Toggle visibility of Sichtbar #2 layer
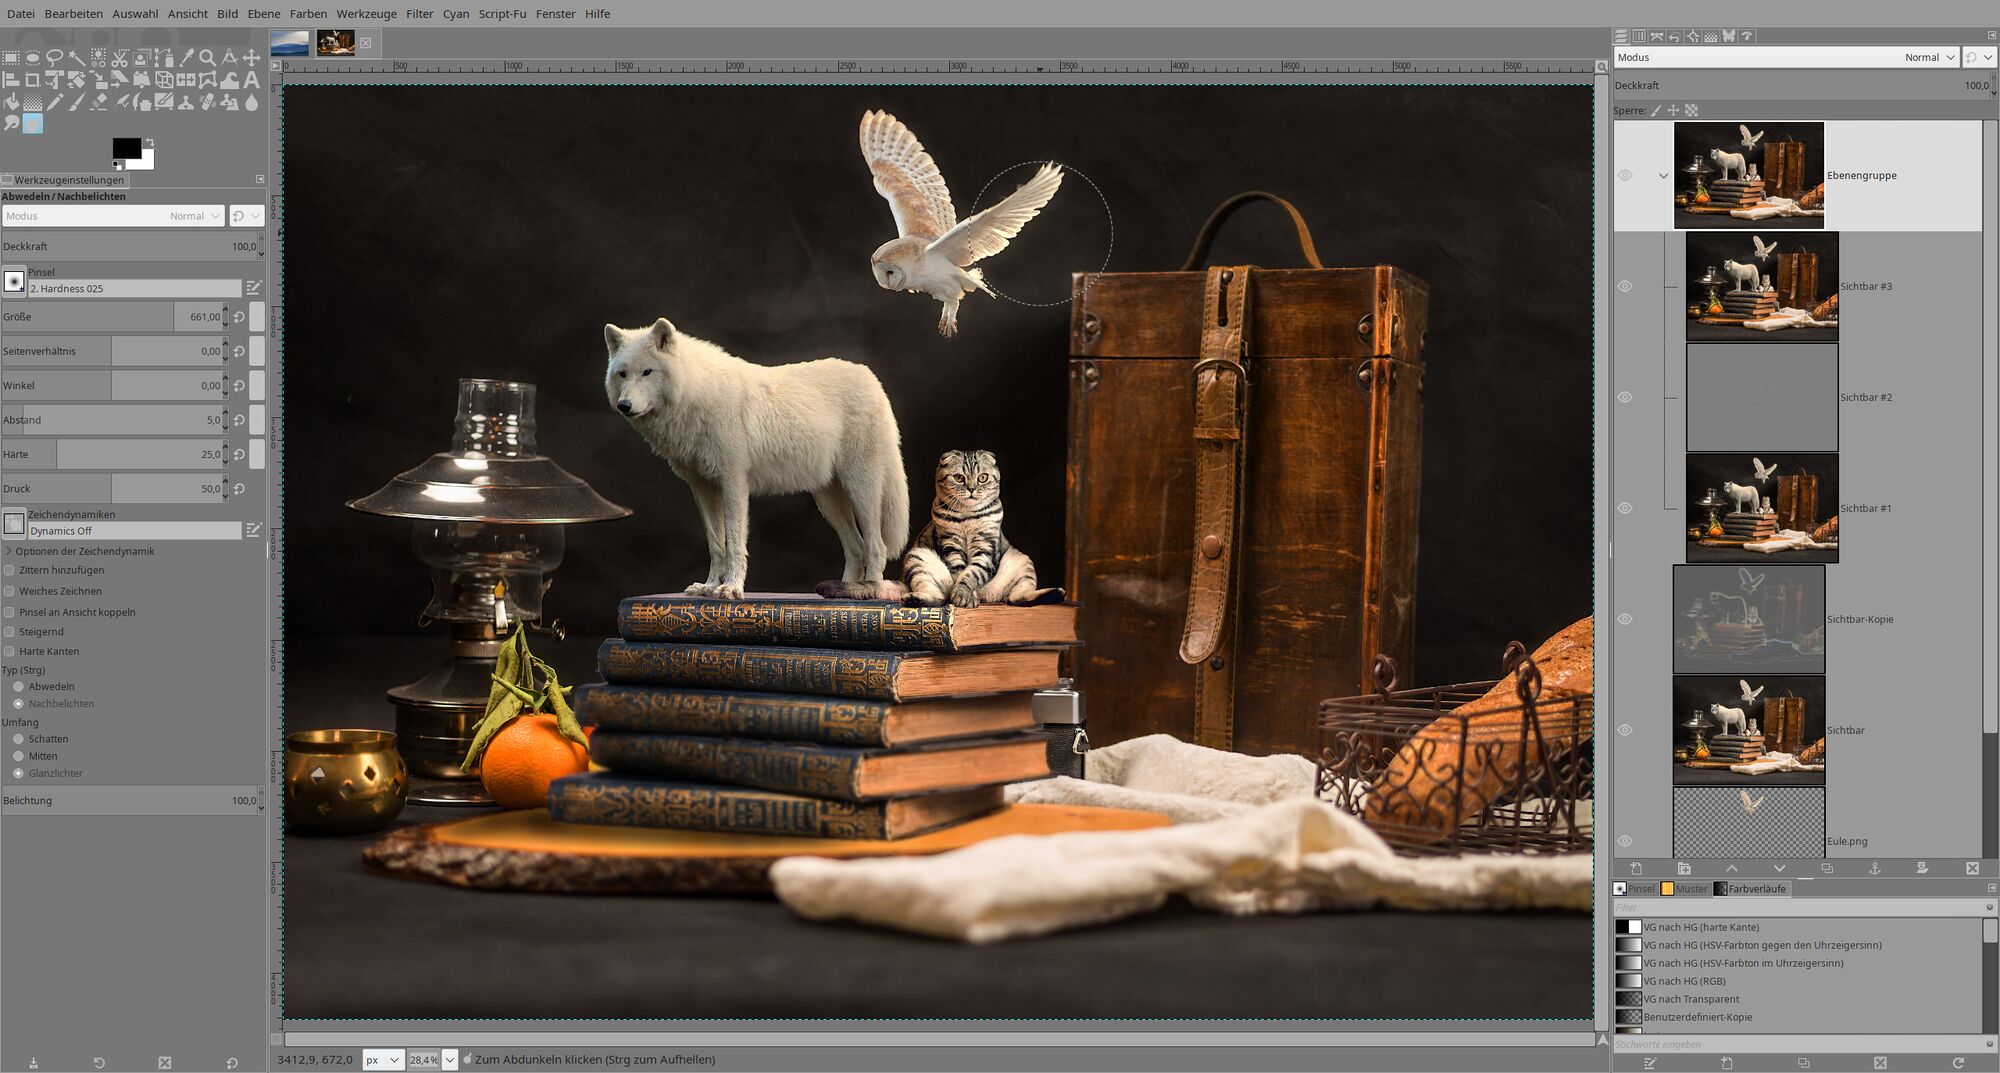This screenshot has height=1073, width=2000. pyautogui.click(x=1625, y=397)
